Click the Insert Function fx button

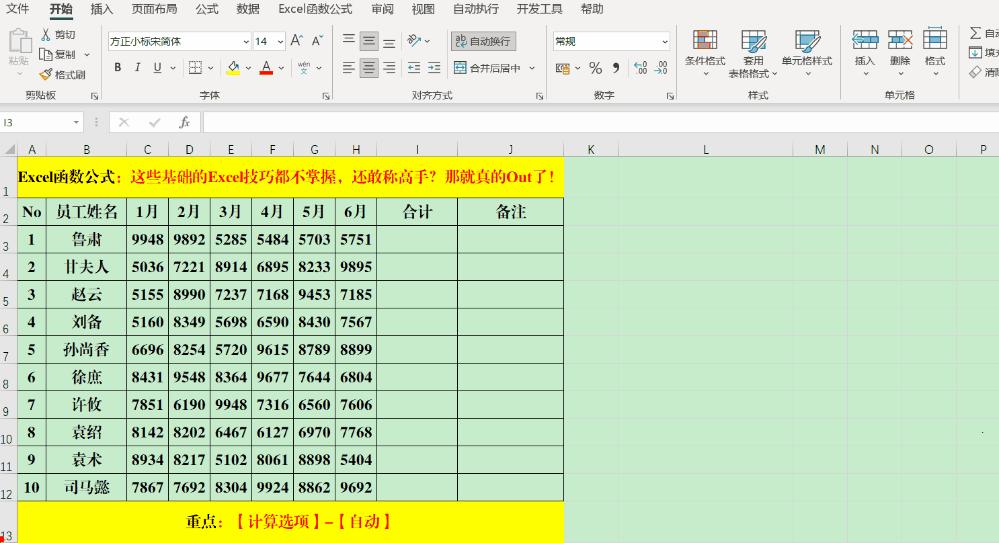tap(184, 122)
